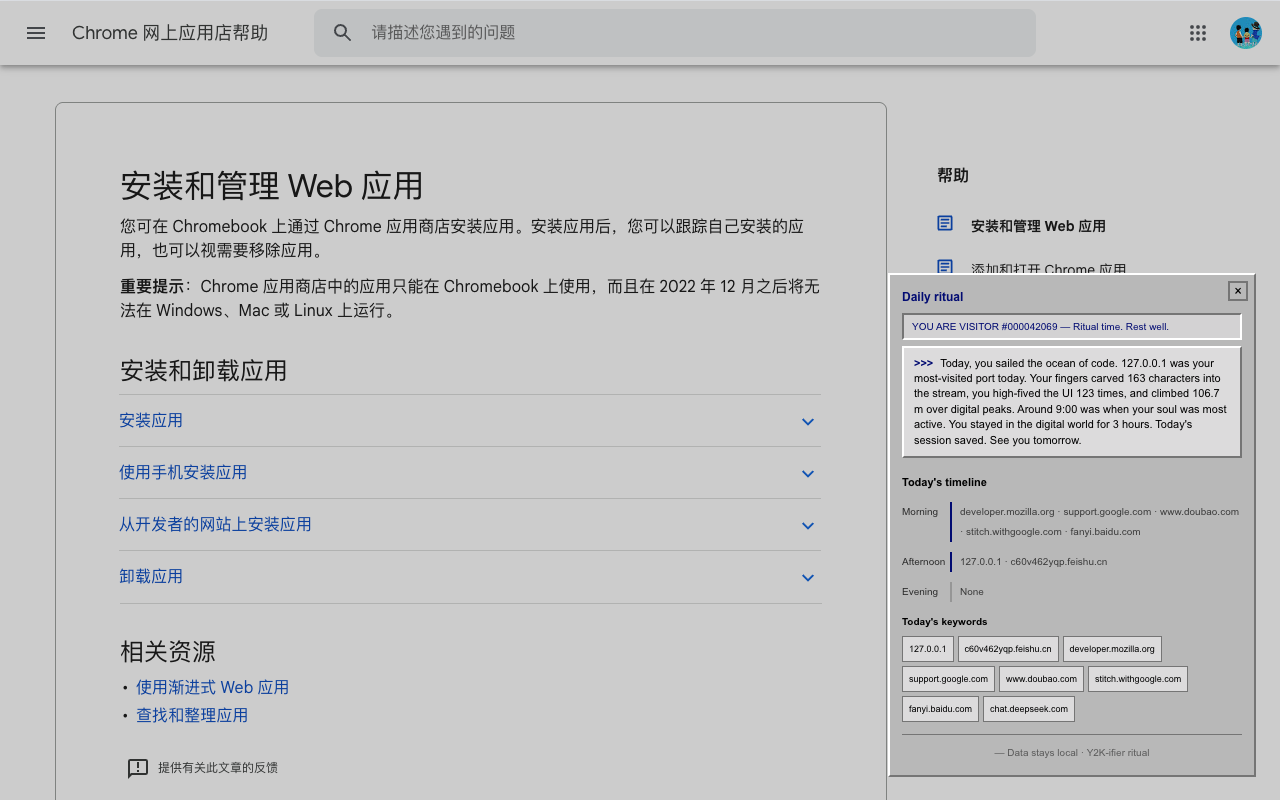Select the support.google.com keyword tag

(x=948, y=679)
